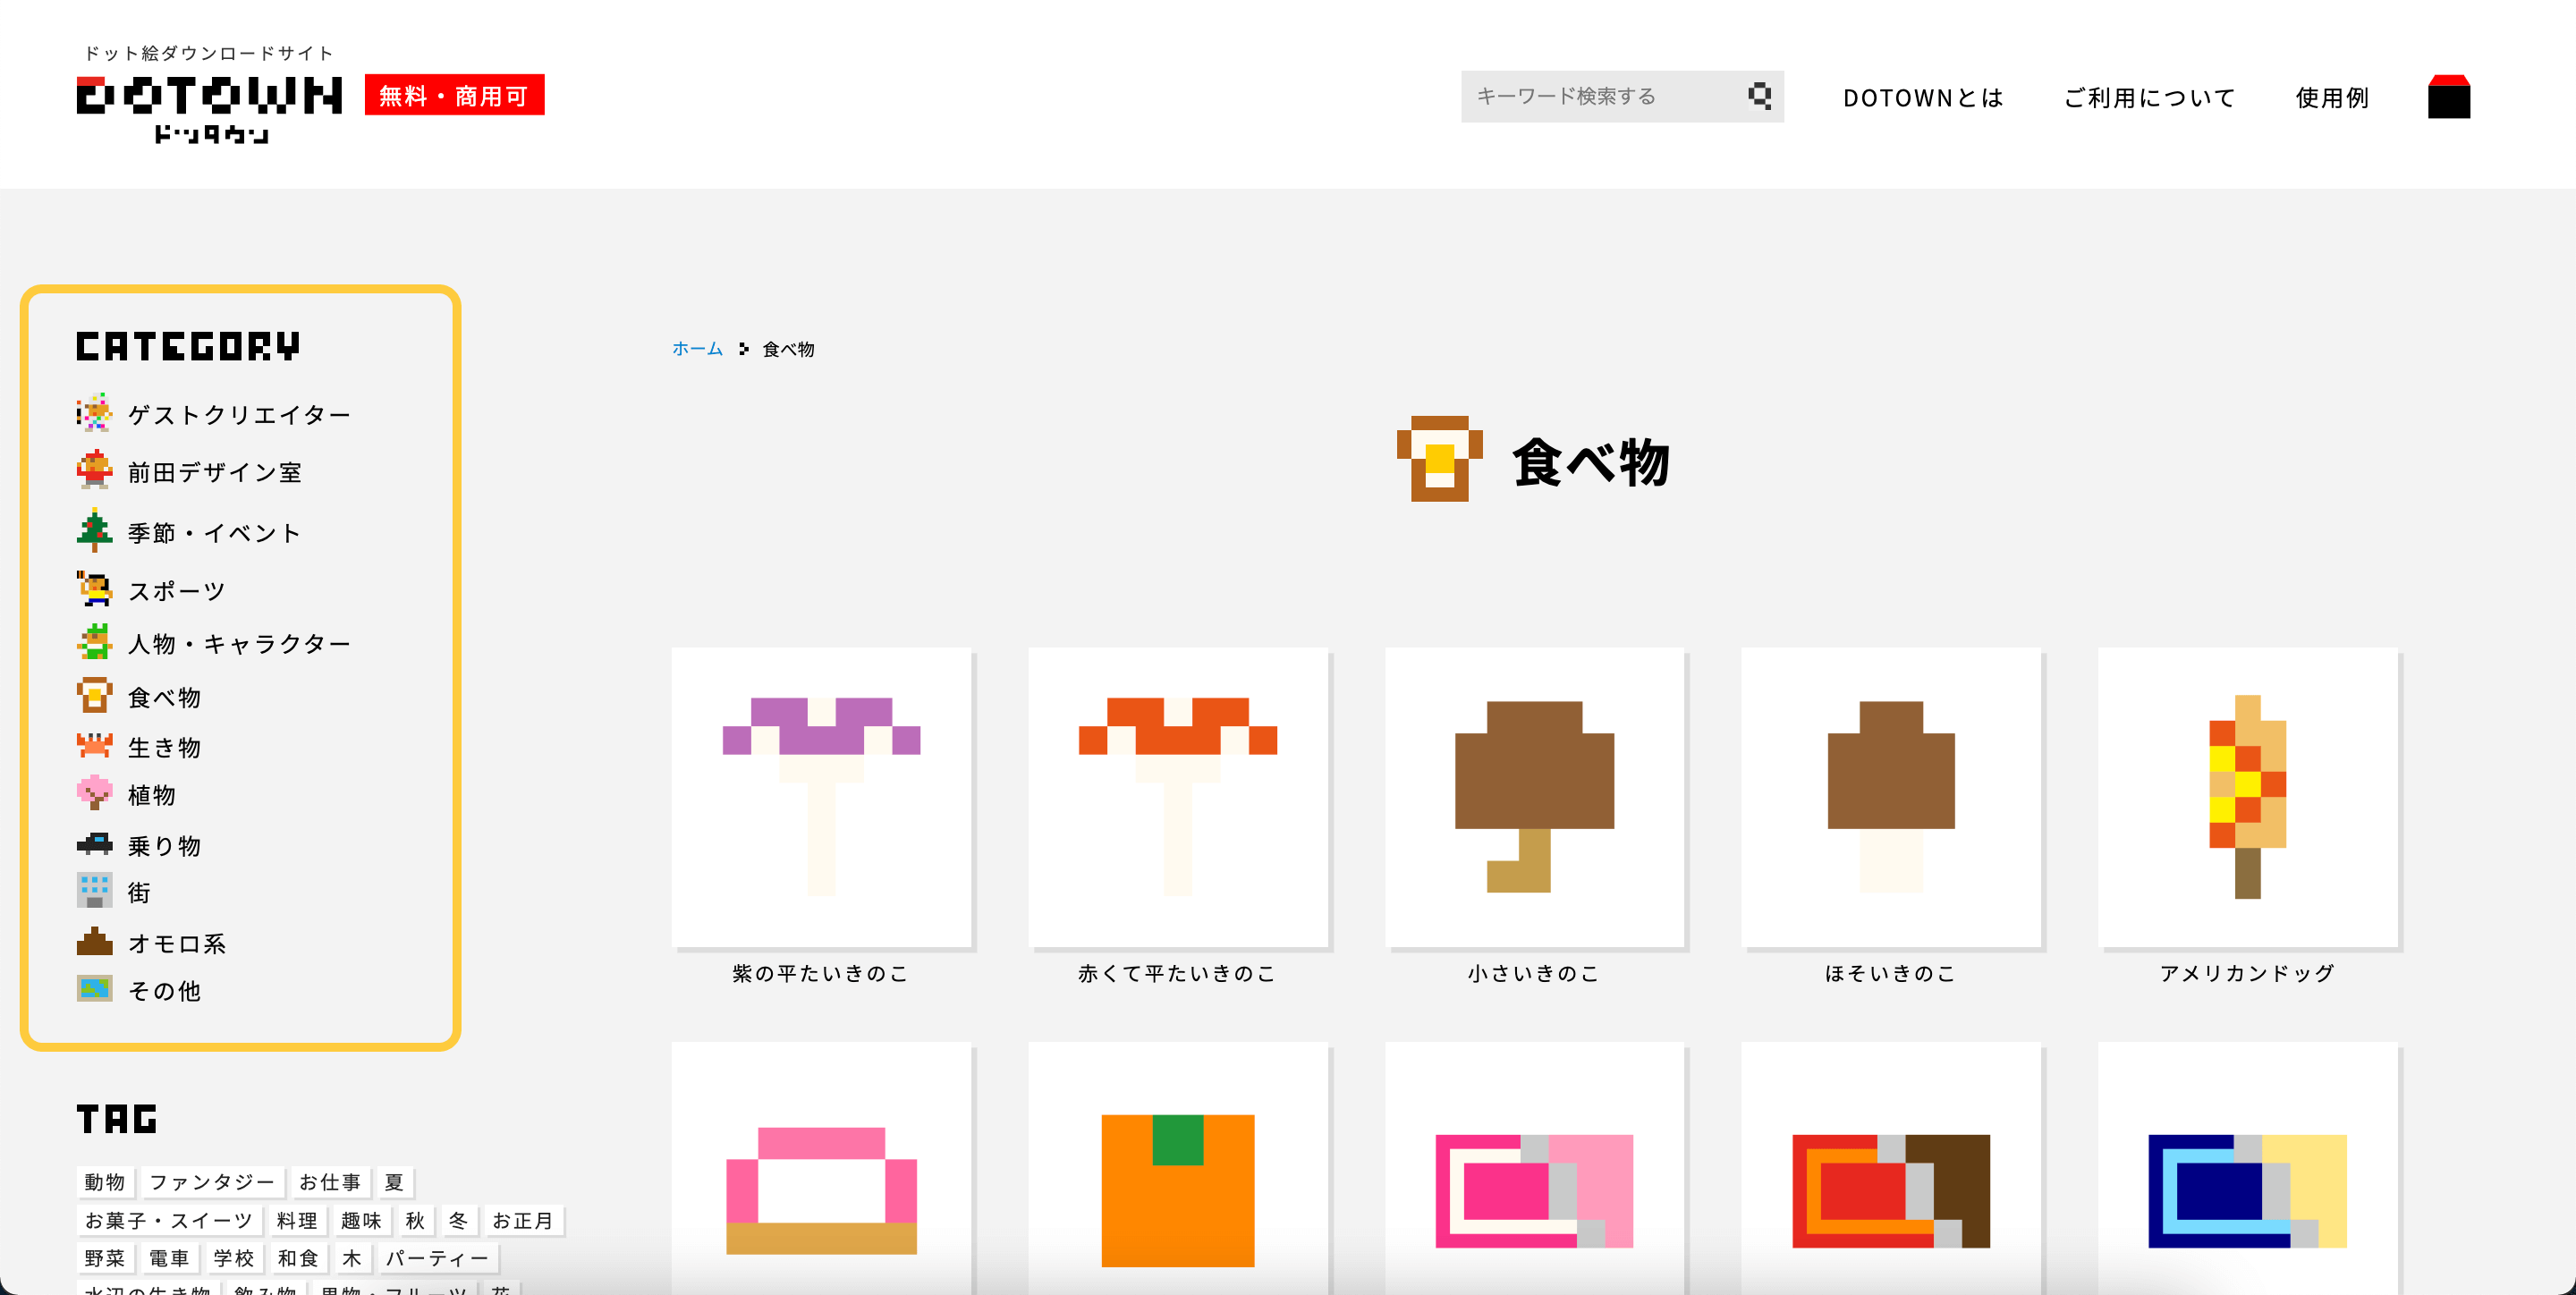
Task: Open the ご利用について menu item
Action: pos(2149,97)
